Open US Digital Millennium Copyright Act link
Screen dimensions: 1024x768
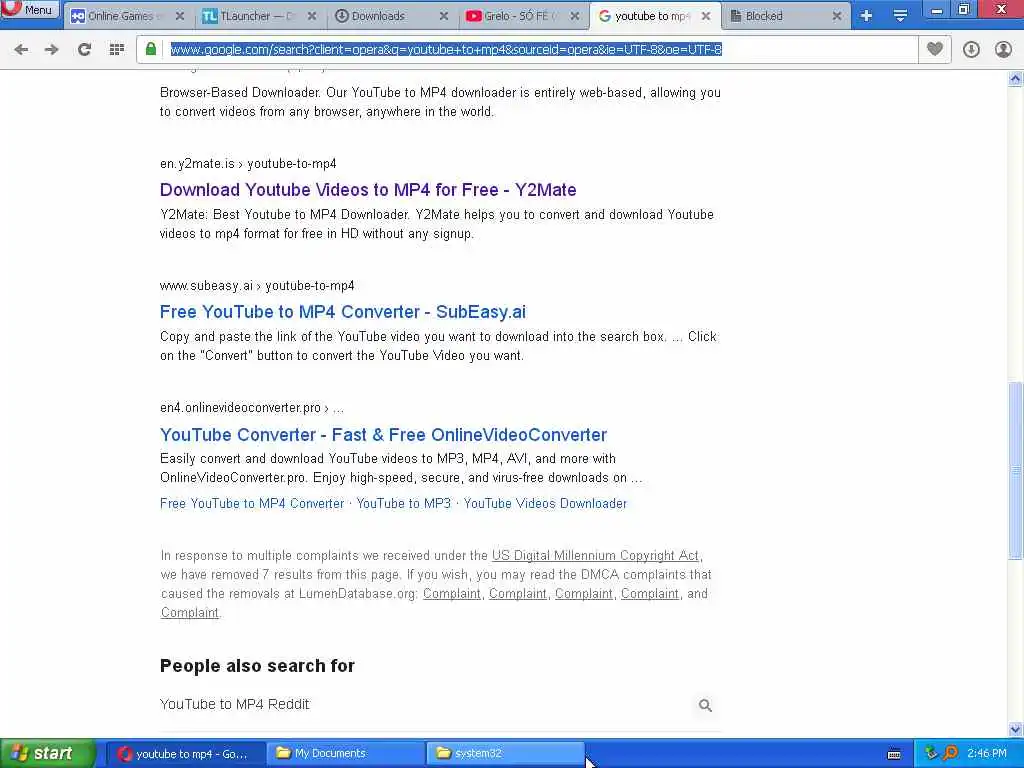pos(595,556)
